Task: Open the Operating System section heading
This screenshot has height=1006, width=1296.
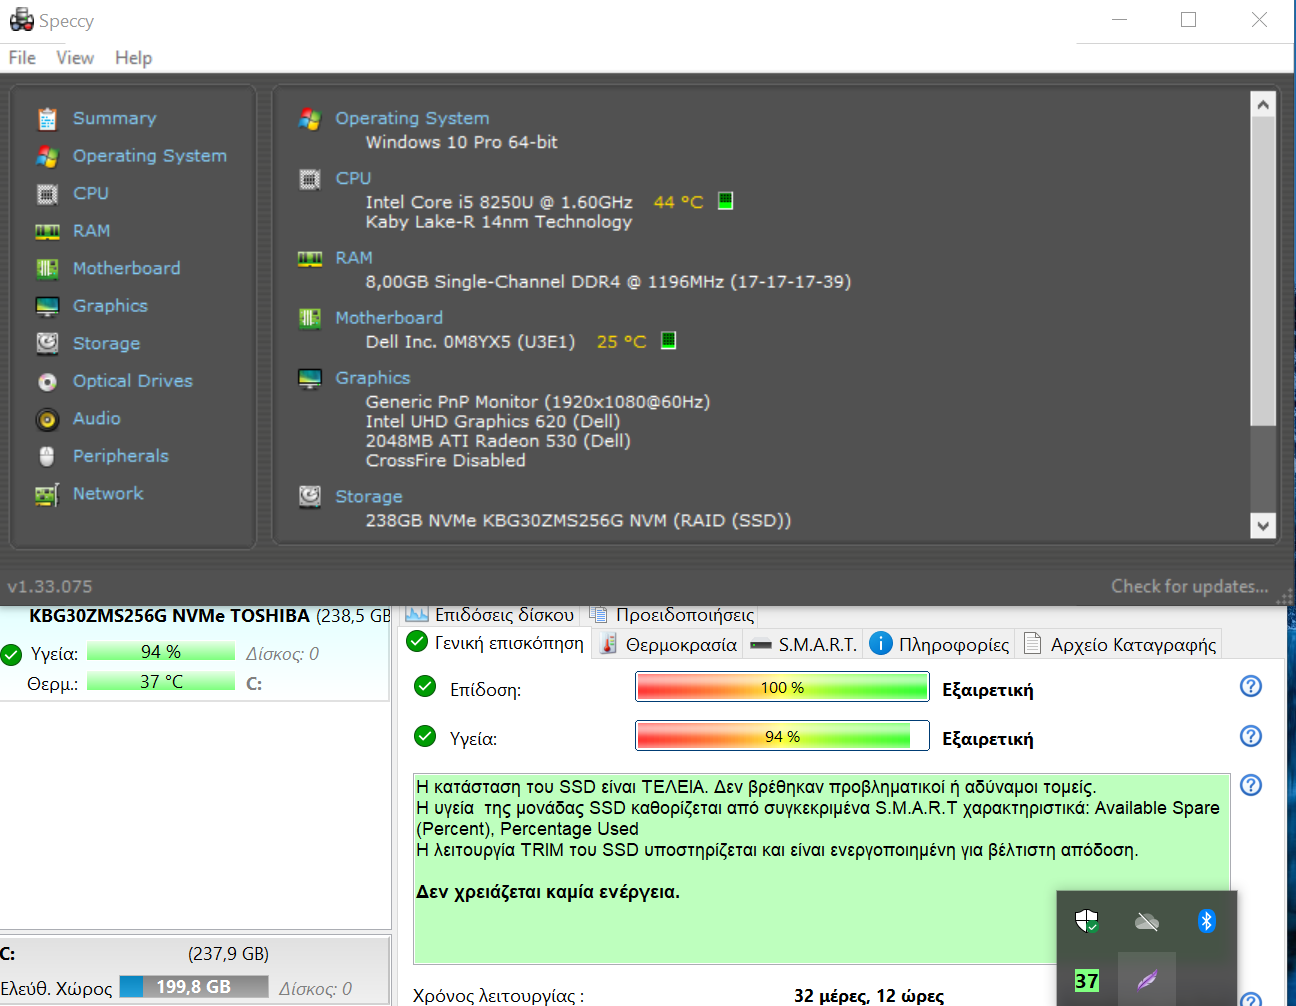Action: pos(412,118)
